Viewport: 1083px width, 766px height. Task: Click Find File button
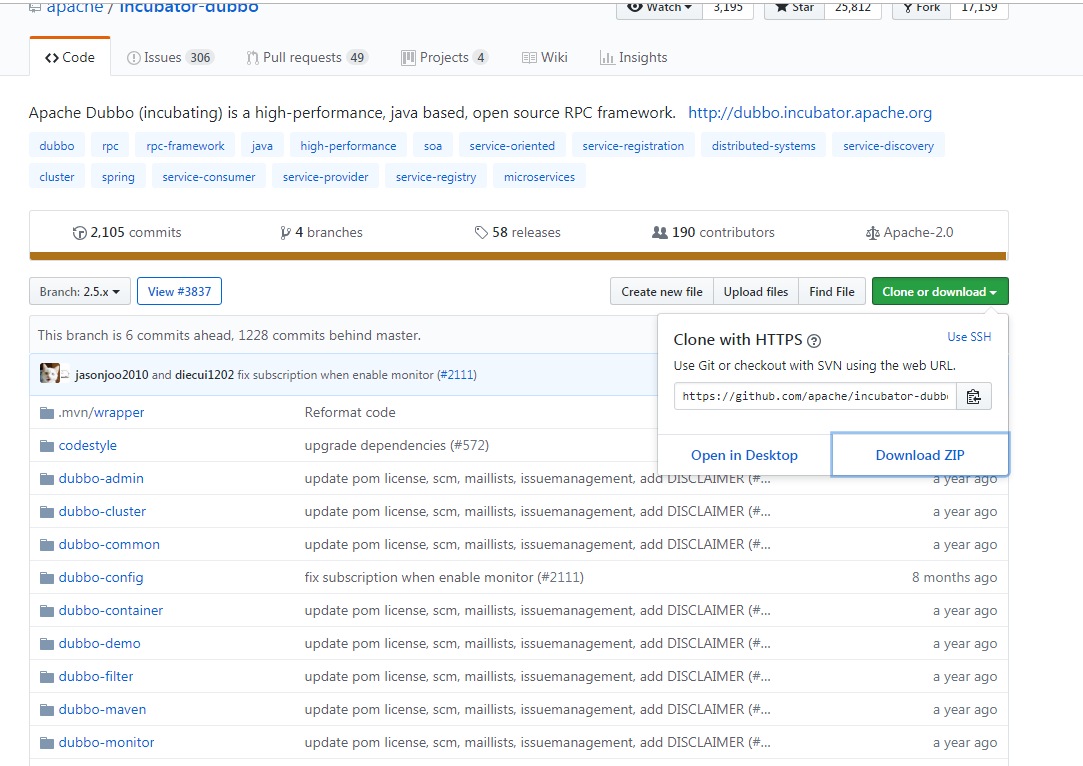click(832, 291)
